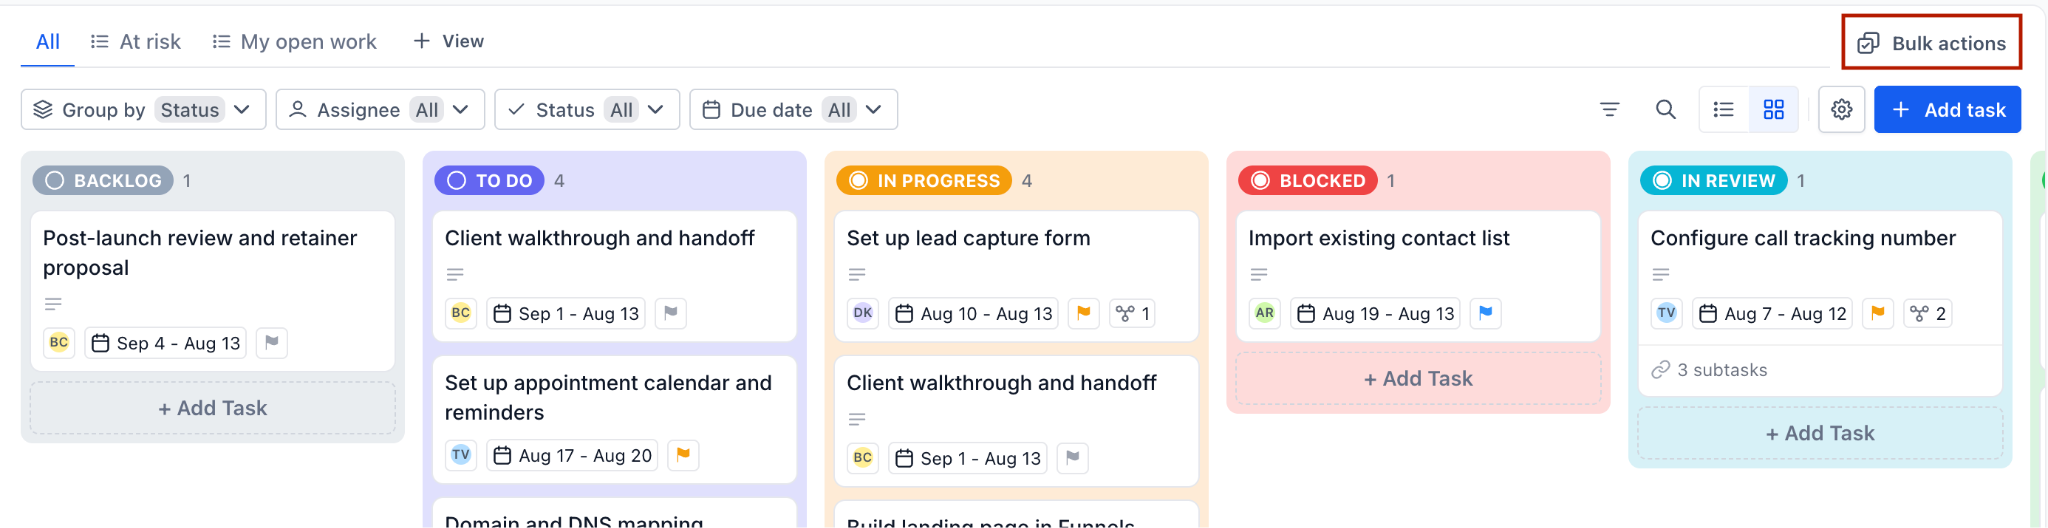Open the Assignee All dropdown
The height and width of the screenshot is (528, 2048).
380,110
